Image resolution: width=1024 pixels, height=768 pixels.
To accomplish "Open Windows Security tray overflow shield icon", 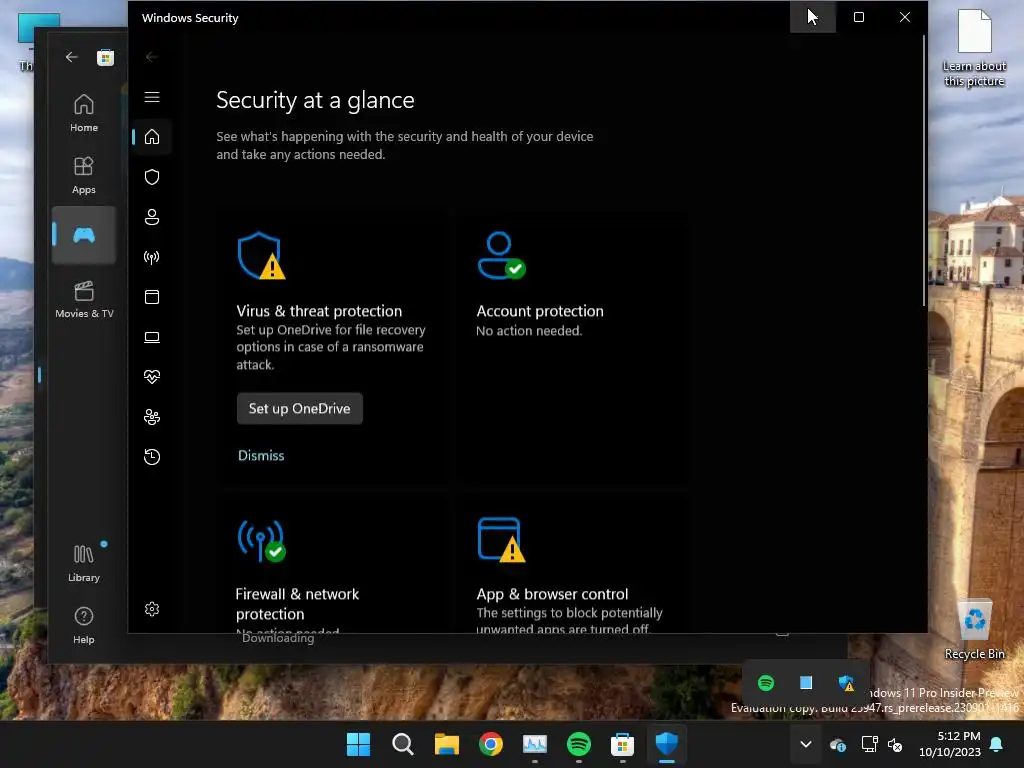I will coord(846,683).
